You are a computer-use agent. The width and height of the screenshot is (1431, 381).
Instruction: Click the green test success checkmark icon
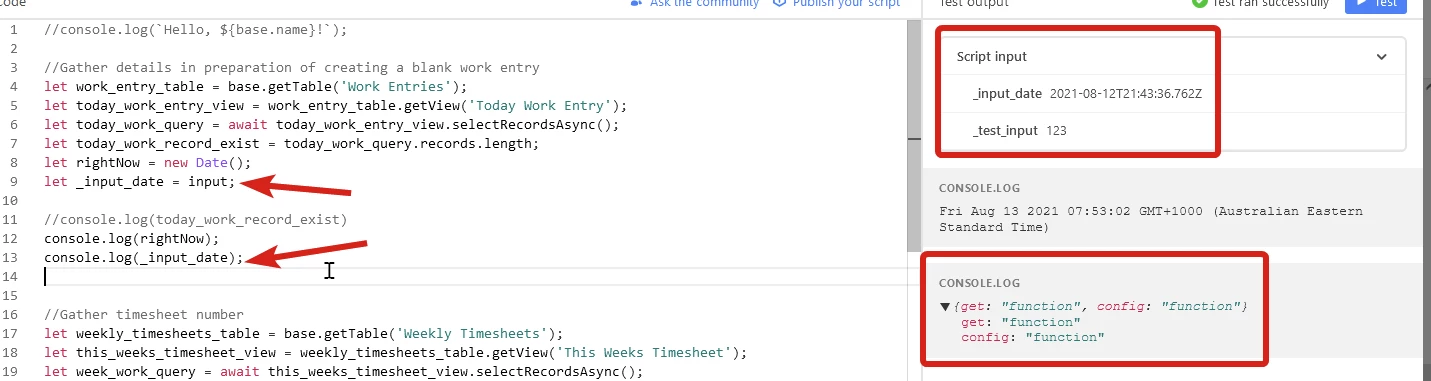coord(1199,3)
